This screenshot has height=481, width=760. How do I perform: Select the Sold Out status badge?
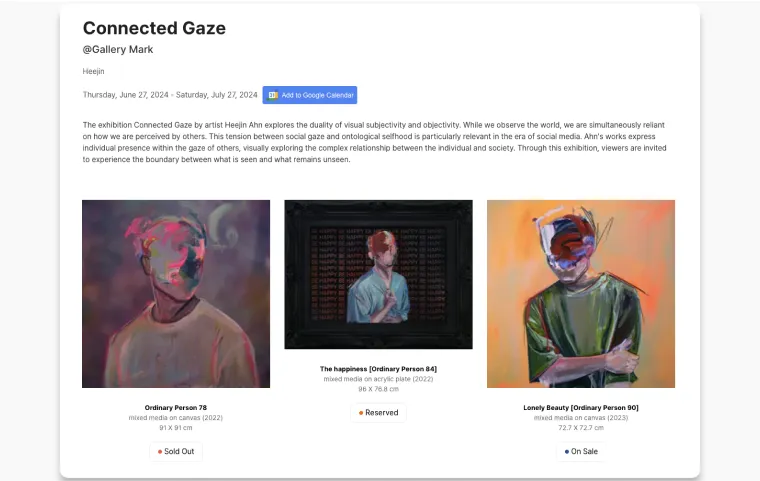176,452
